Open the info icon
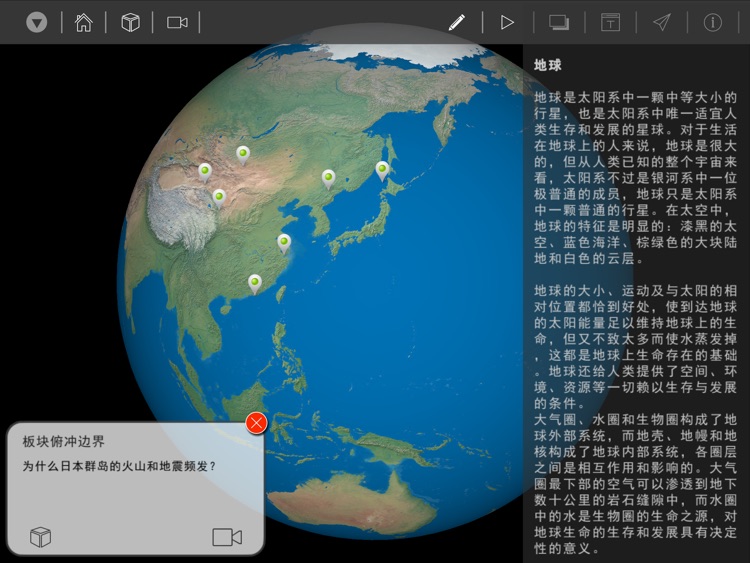This screenshot has width=750, height=563. 712,22
